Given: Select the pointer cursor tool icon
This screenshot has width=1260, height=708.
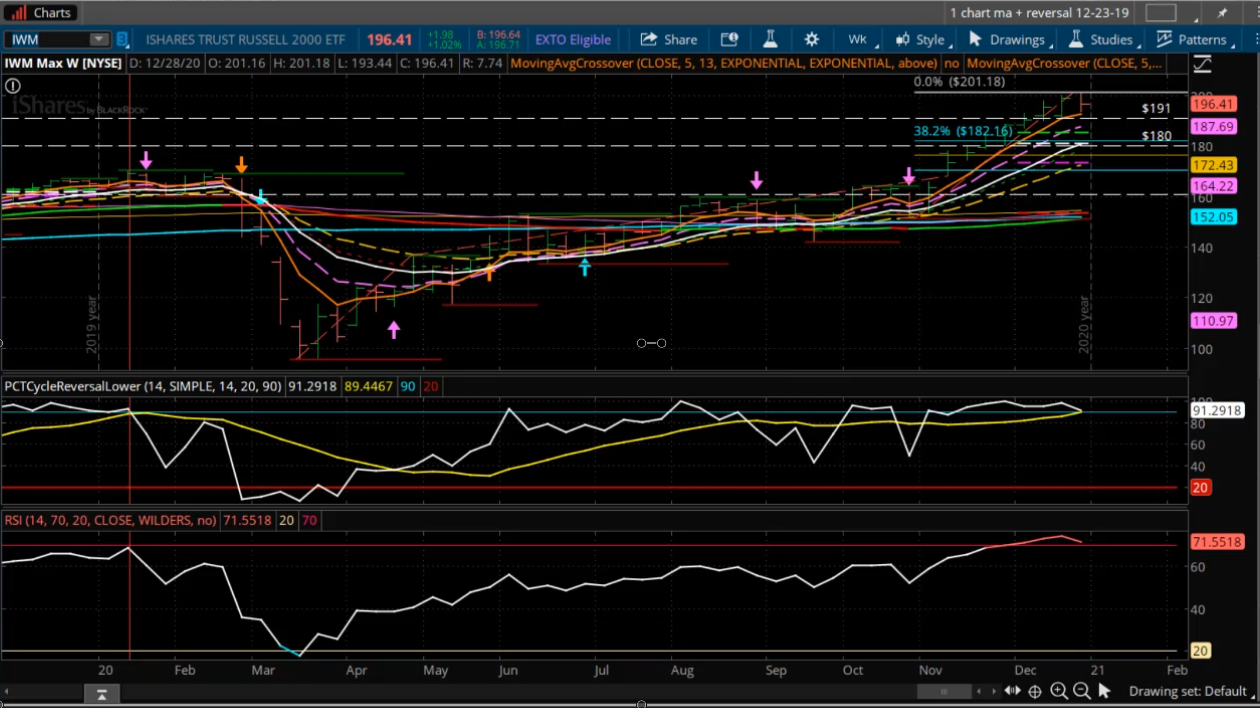Looking at the screenshot, I should point(1104,691).
